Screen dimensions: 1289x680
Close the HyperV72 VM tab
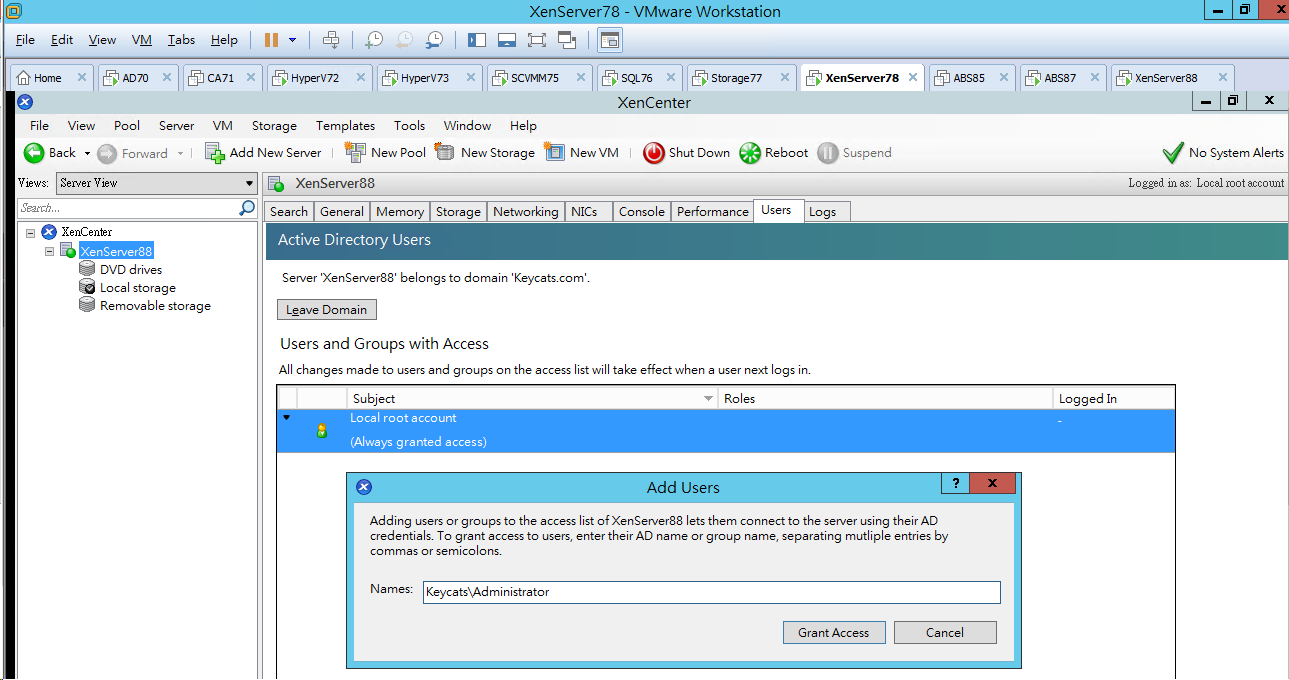[x=360, y=77]
